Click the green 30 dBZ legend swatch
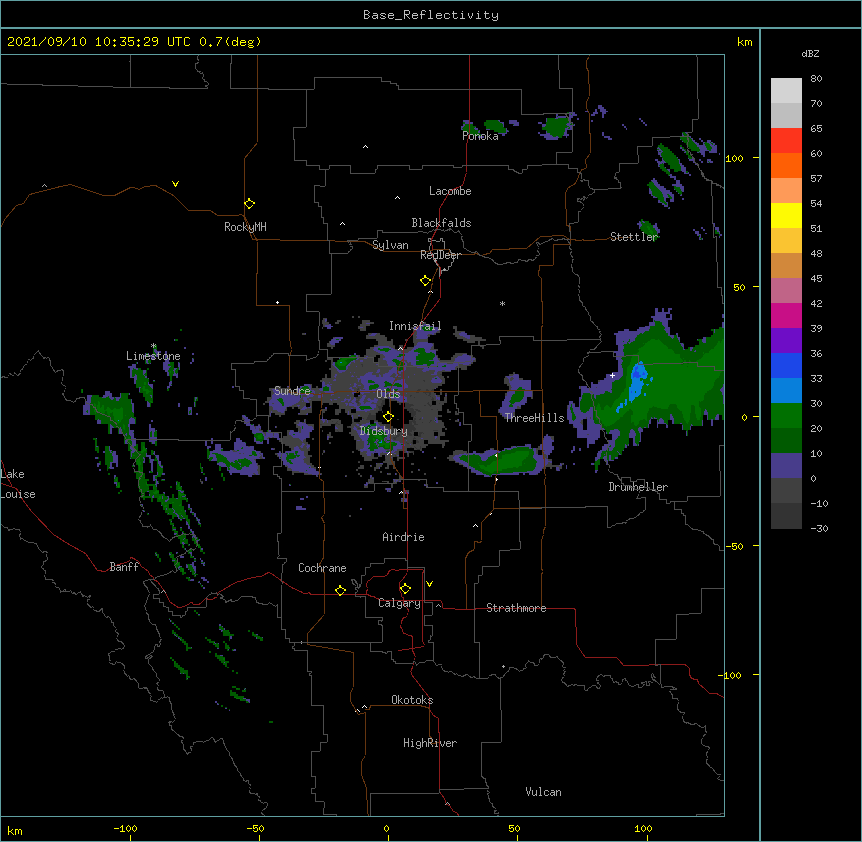Screen dimensions: 862x842 tap(786, 416)
